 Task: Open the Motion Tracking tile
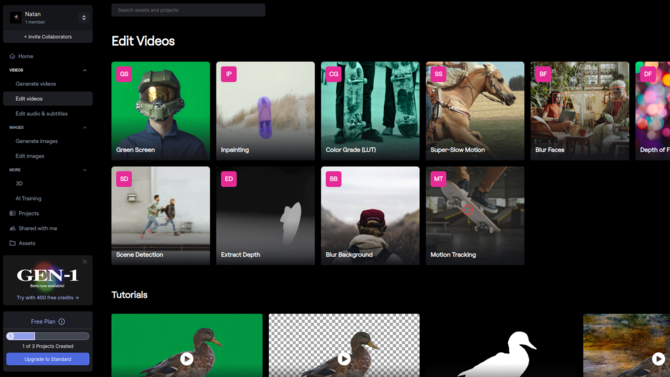(x=475, y=215)
